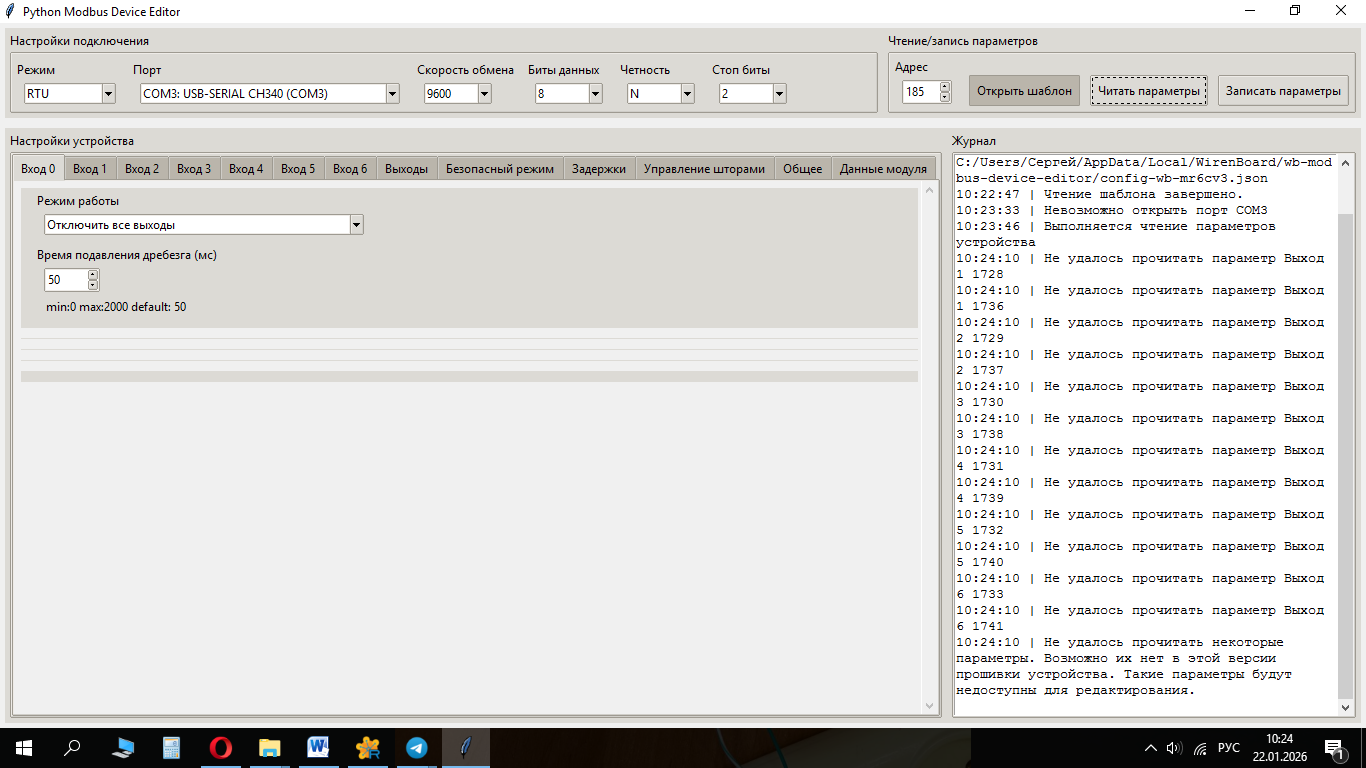Switch to the Выходы tab
The width and height of the screenshot is (1366, 768).
(406, 169)
